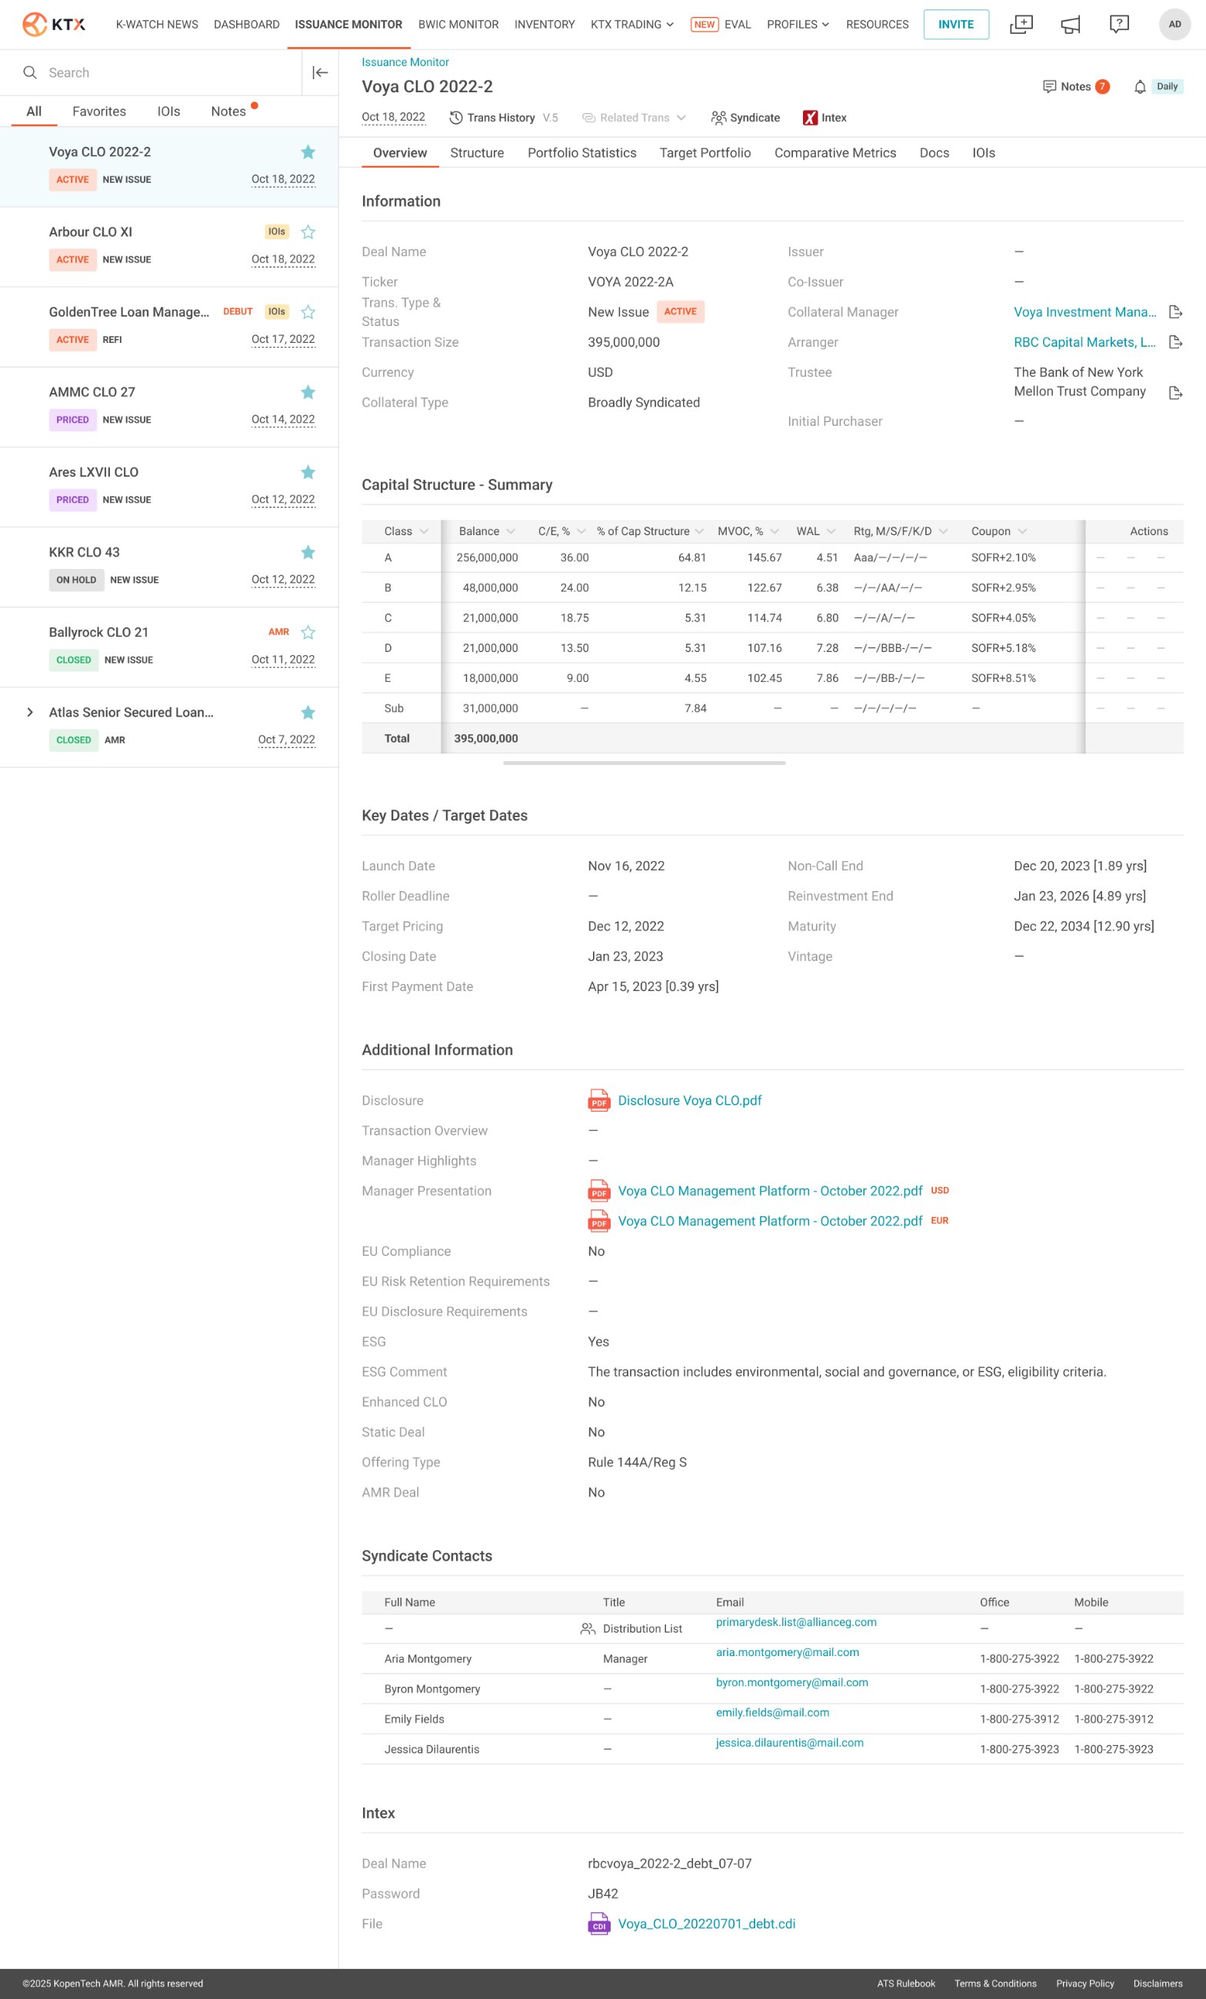Favorite Arbour CLO XI with the star

pos(308,232)
